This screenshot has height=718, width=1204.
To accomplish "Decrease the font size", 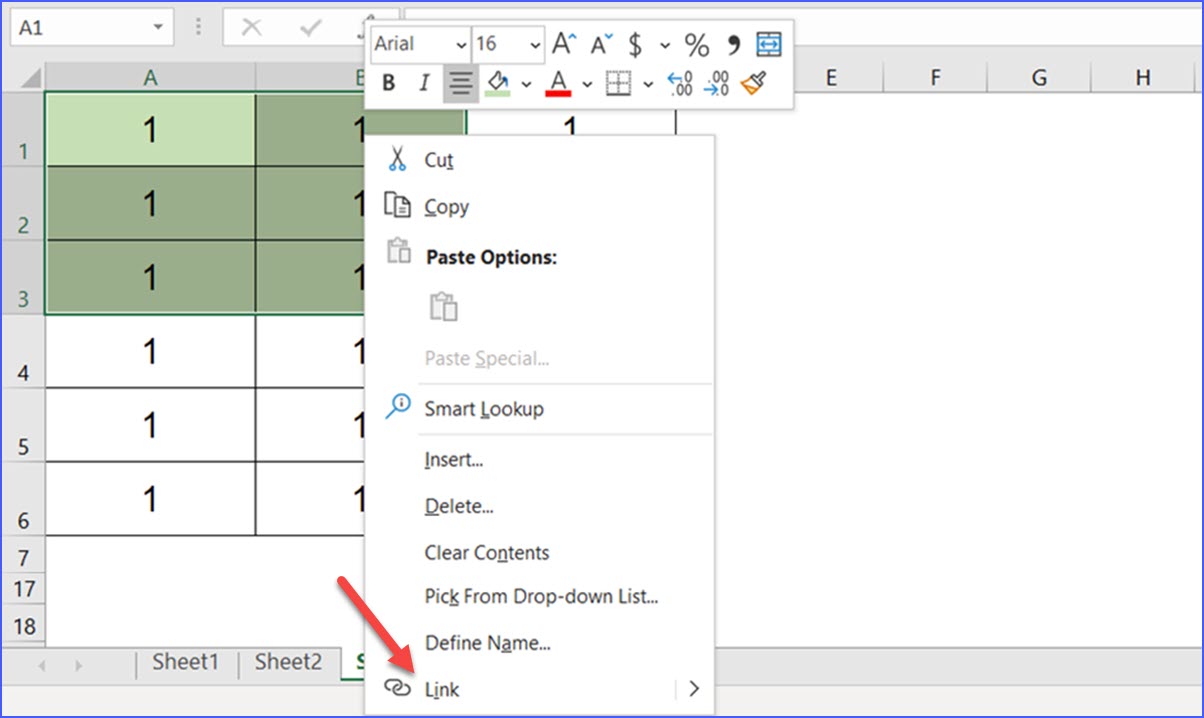I will point(600,44).
